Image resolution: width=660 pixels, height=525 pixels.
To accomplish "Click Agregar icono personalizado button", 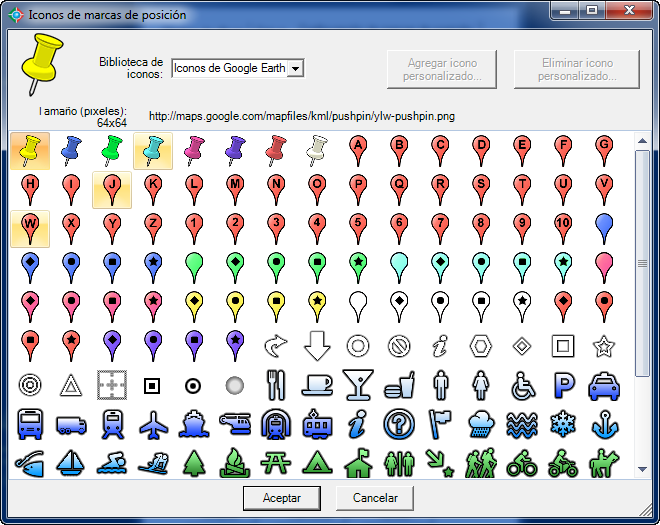I will 442,69.
